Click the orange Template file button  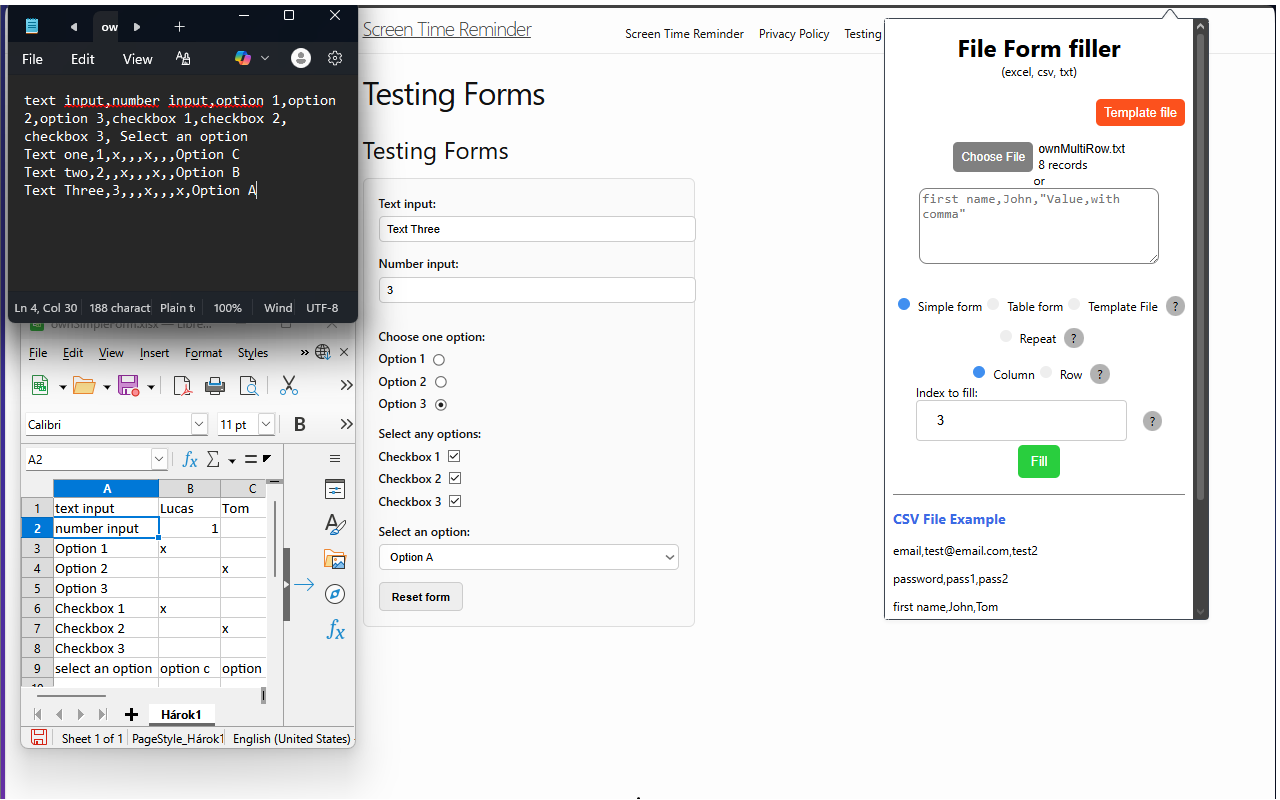coord(1140,112)
